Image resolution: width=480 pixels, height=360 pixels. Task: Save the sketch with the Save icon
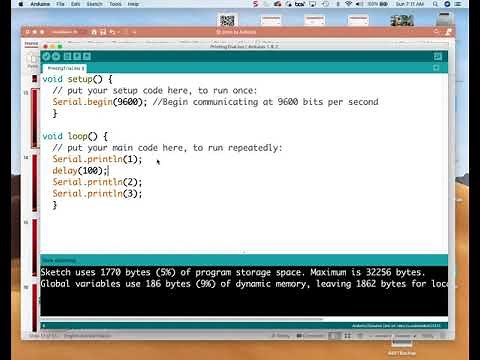click(87, 56)
